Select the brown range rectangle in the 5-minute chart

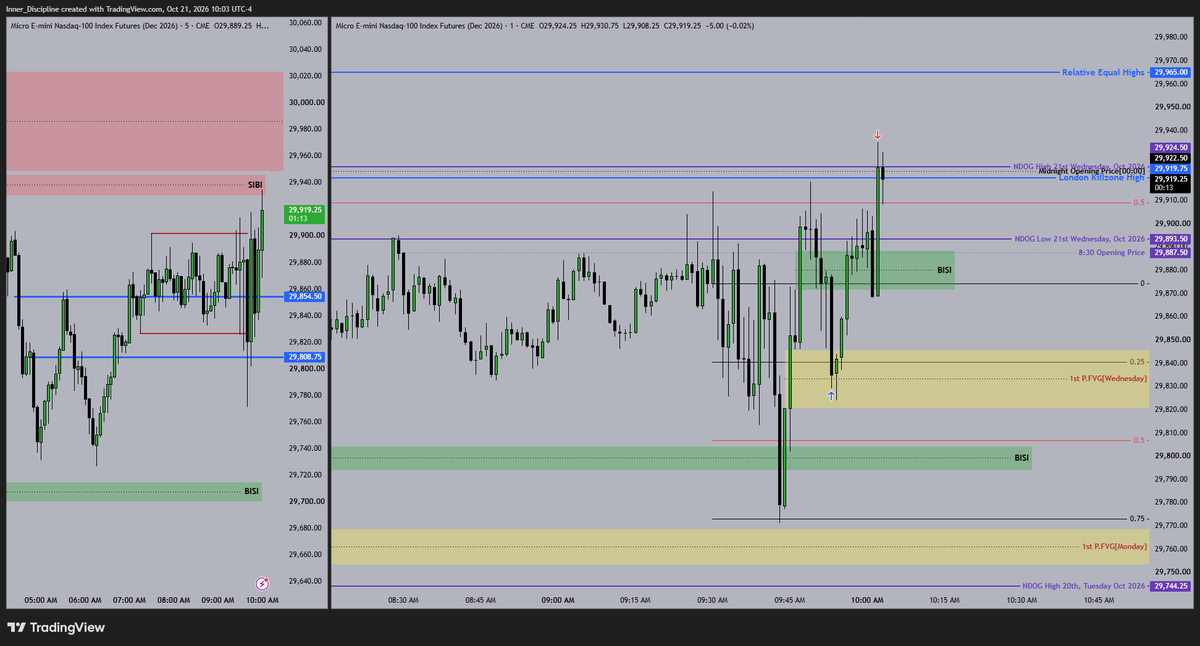tap(193, 283)
